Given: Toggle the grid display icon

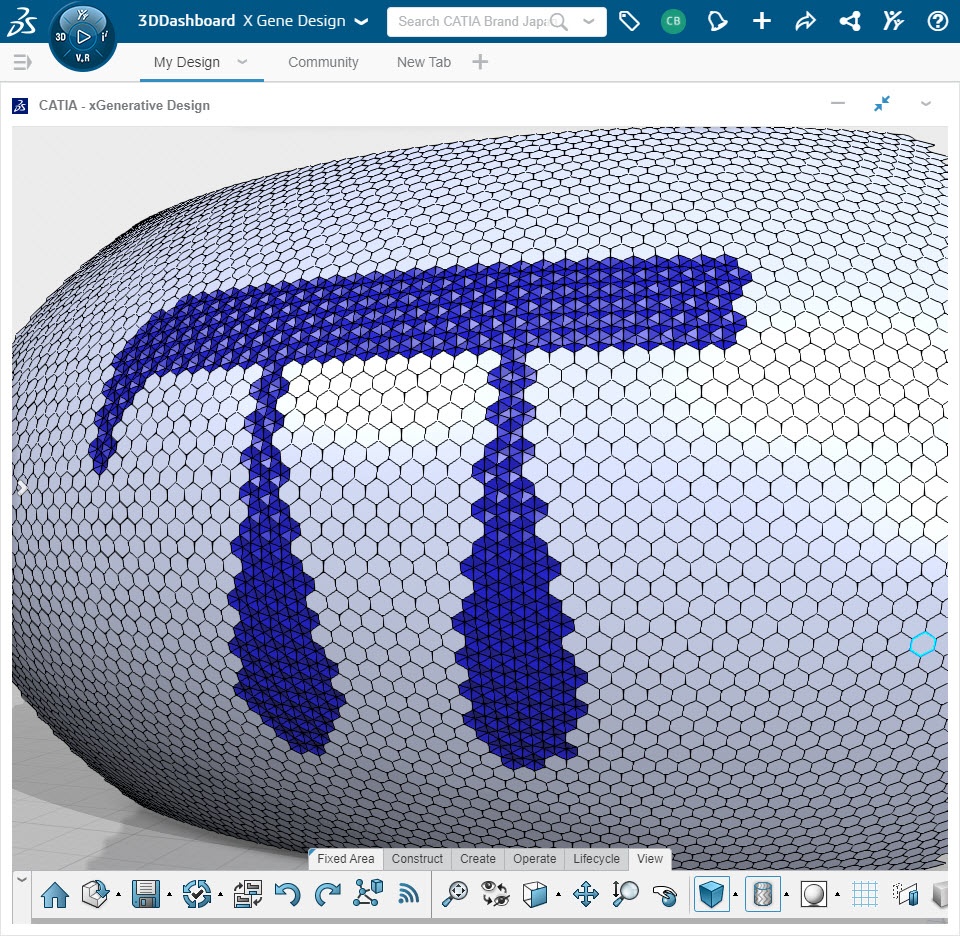Looking at the screenshot, I should coord(865,895).
